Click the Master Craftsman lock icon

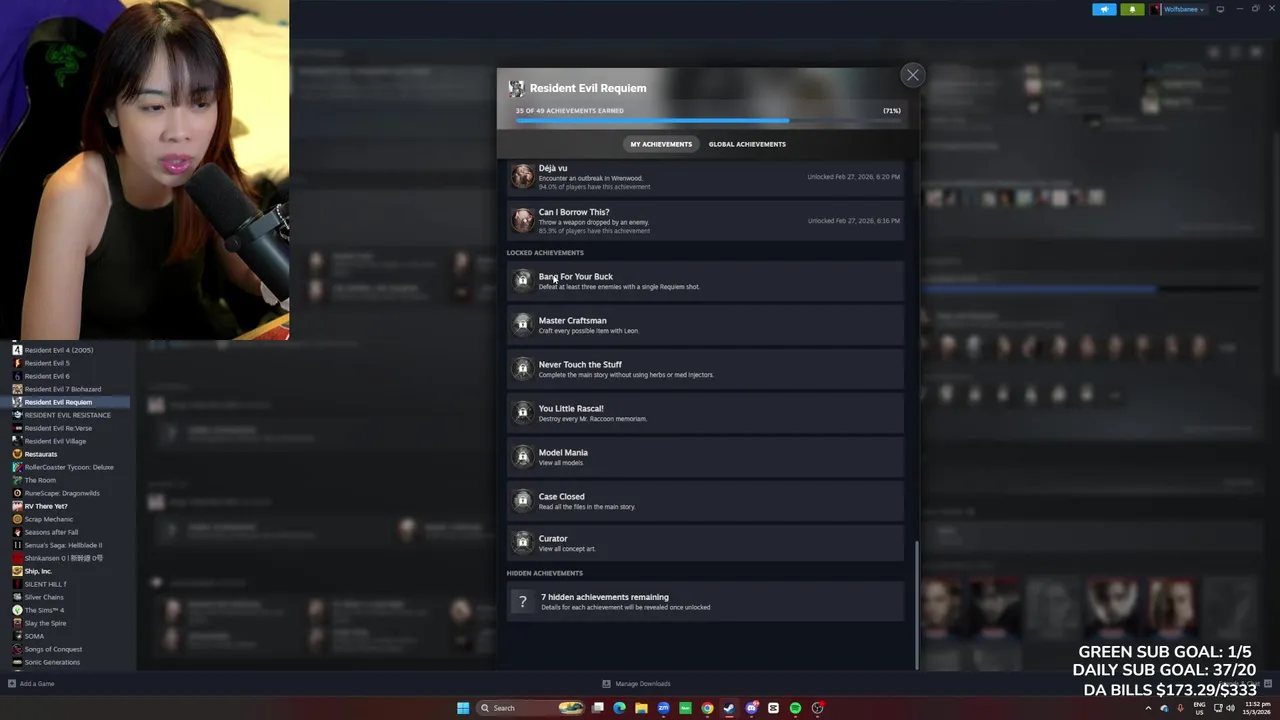coord(522,325)
